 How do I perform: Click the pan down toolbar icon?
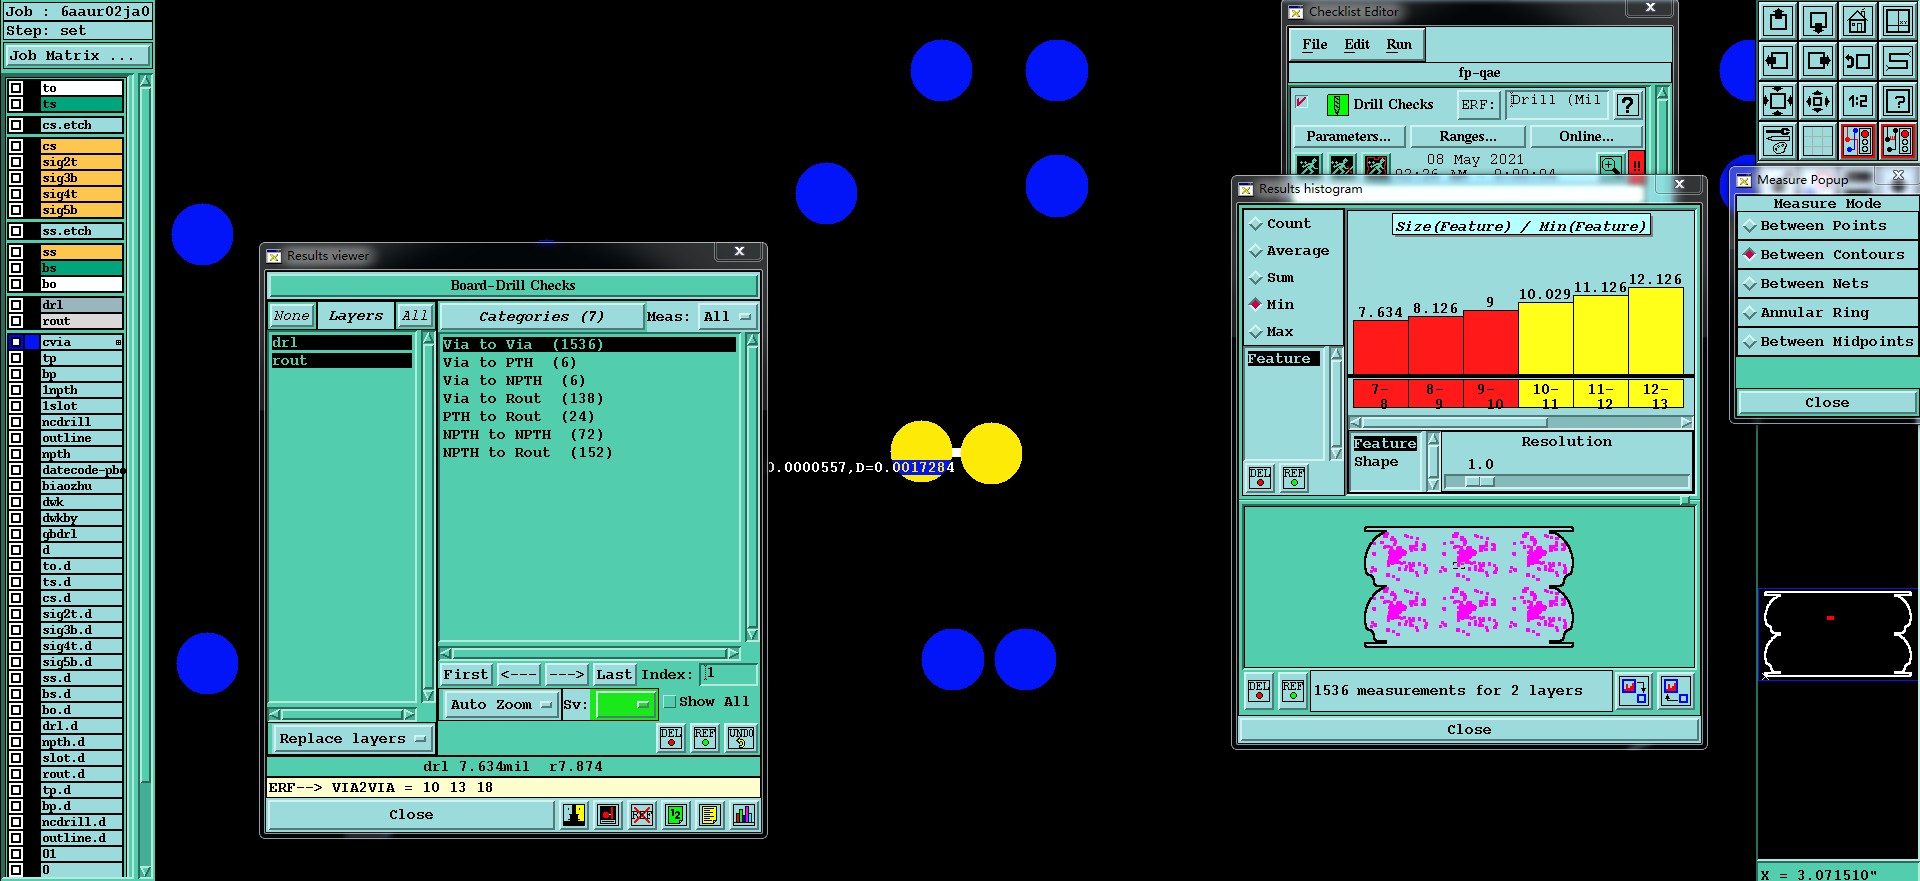(x=1818, y=21)
